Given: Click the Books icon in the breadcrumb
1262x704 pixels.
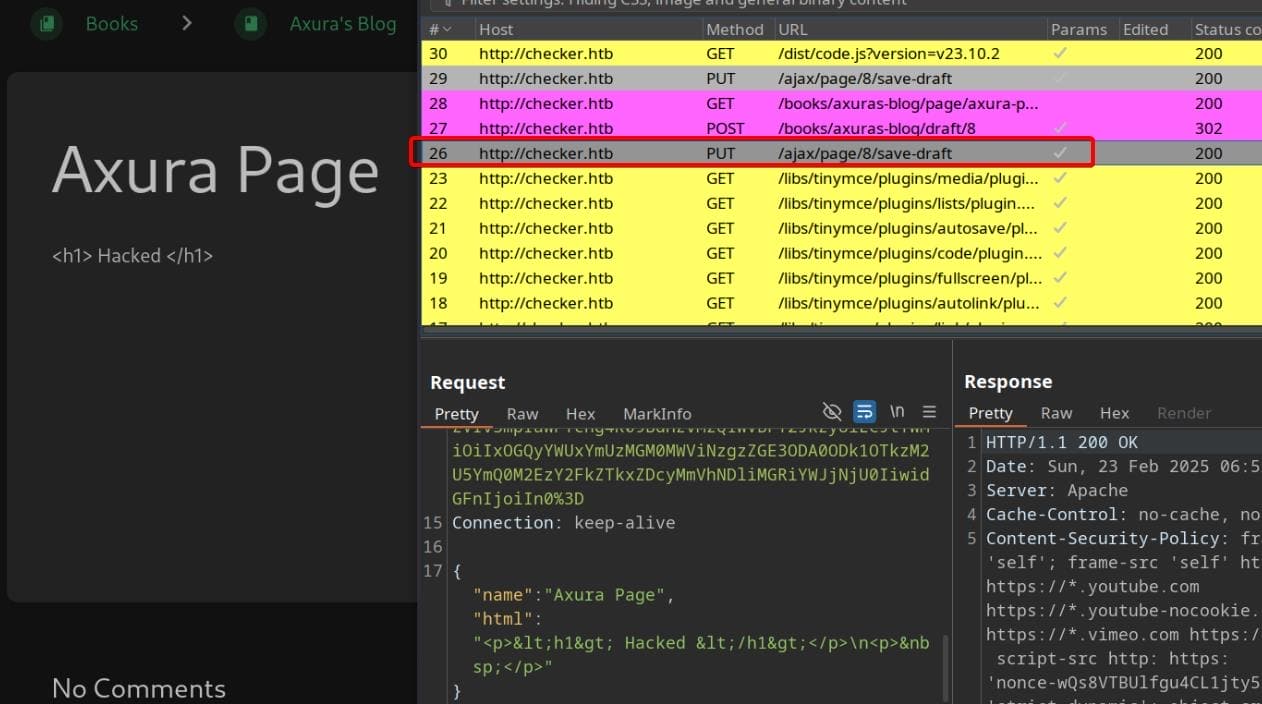Looking at the screenshot, I should click(x=46, y=23).
